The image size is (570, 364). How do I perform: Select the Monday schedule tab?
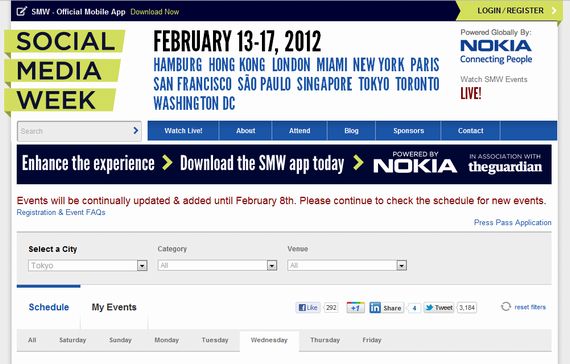pos(166,340)
